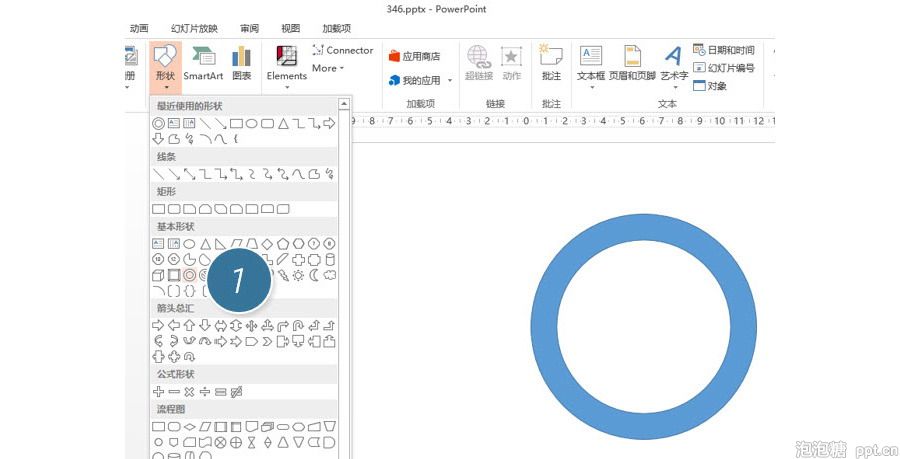The image size is (900, 459).
Task: Pick the left arrow in 箭头总汇
Action: (x=173, y=326)
